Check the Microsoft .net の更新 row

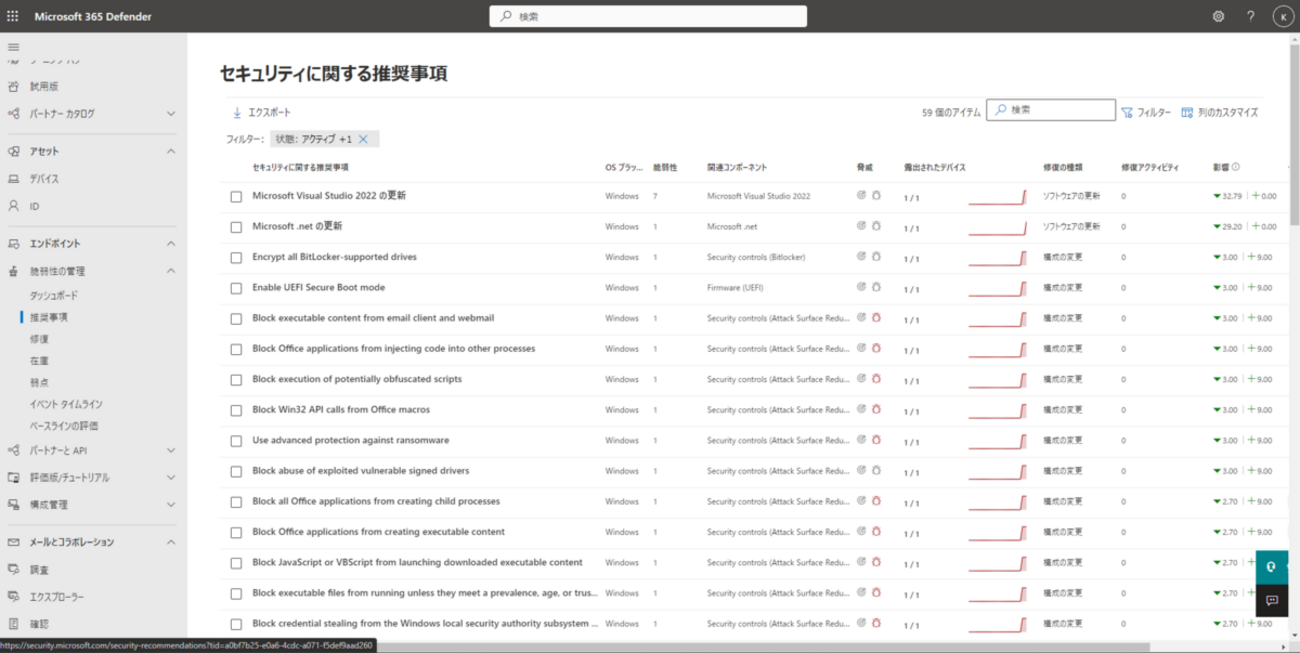click(236, 227)
